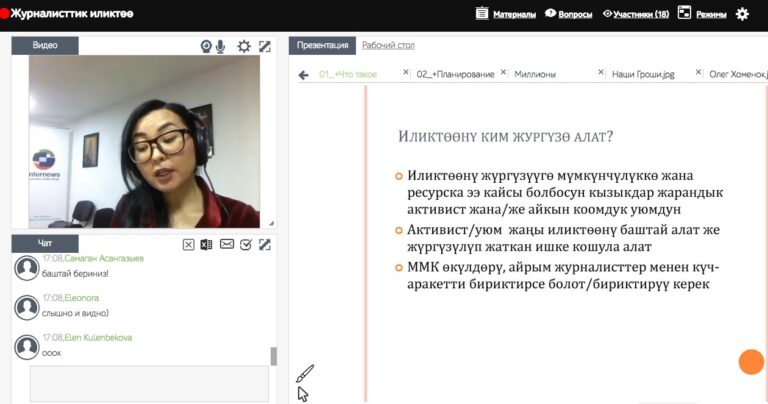
Task: Click the message "слышно и видно)"
Action: tap(75, 313)
